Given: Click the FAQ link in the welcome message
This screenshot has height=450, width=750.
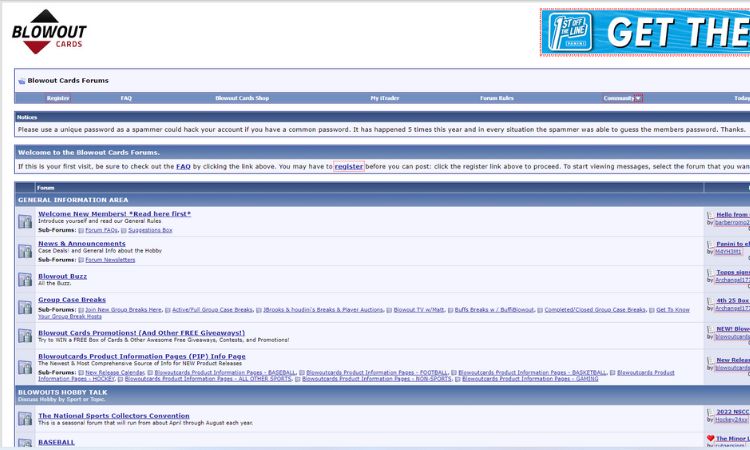Looking at the screenshot, I should tap(183, 166).
